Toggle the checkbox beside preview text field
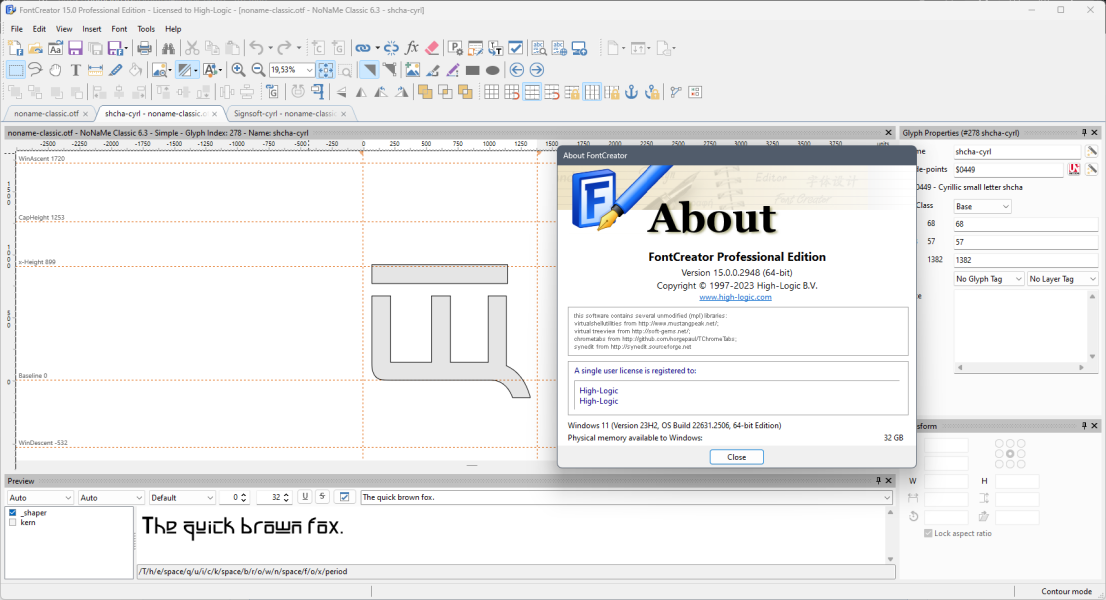This screenshot has width=1106, height=600. (344, 497)
